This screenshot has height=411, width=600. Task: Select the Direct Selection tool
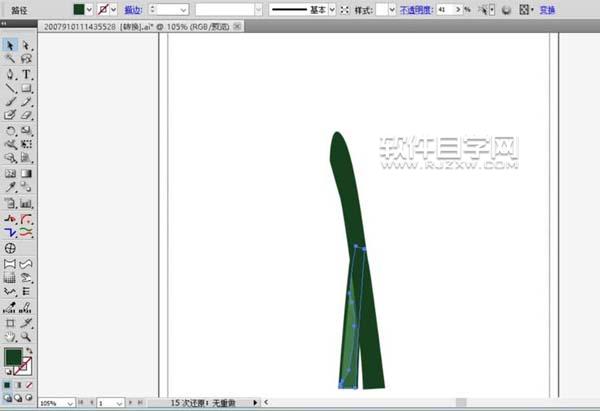point(26,45)
